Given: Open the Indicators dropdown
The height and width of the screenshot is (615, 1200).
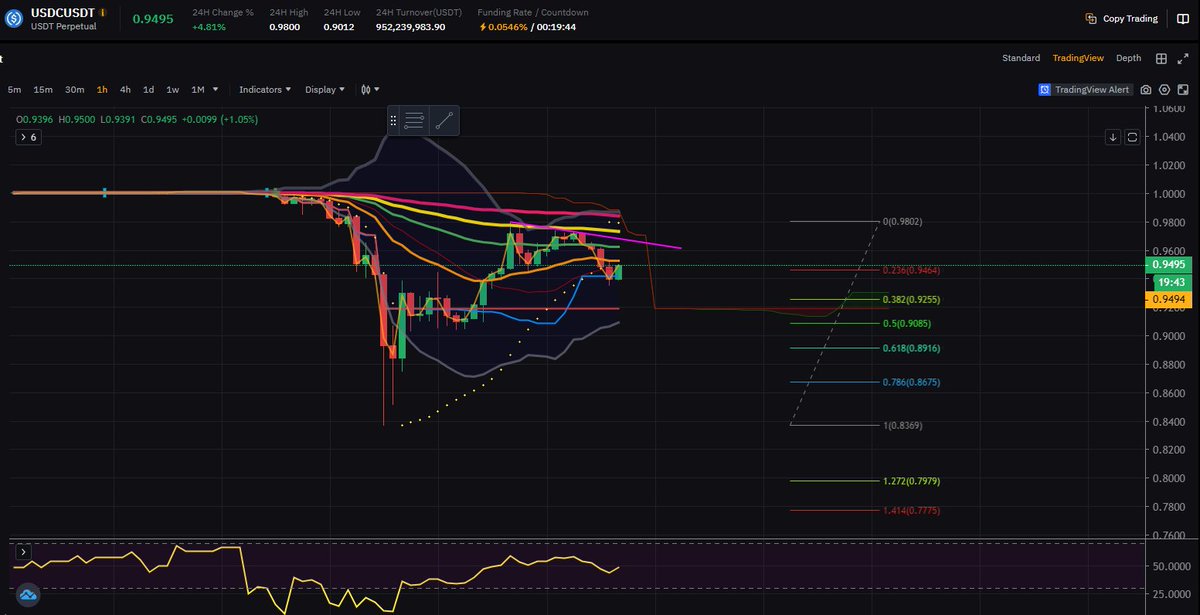Looking at the screenshot, I should 262,89.
